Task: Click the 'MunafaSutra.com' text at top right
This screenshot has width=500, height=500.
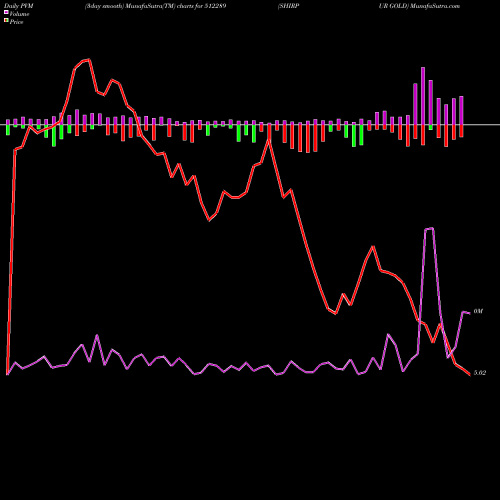Action: [x=435, y=6]
